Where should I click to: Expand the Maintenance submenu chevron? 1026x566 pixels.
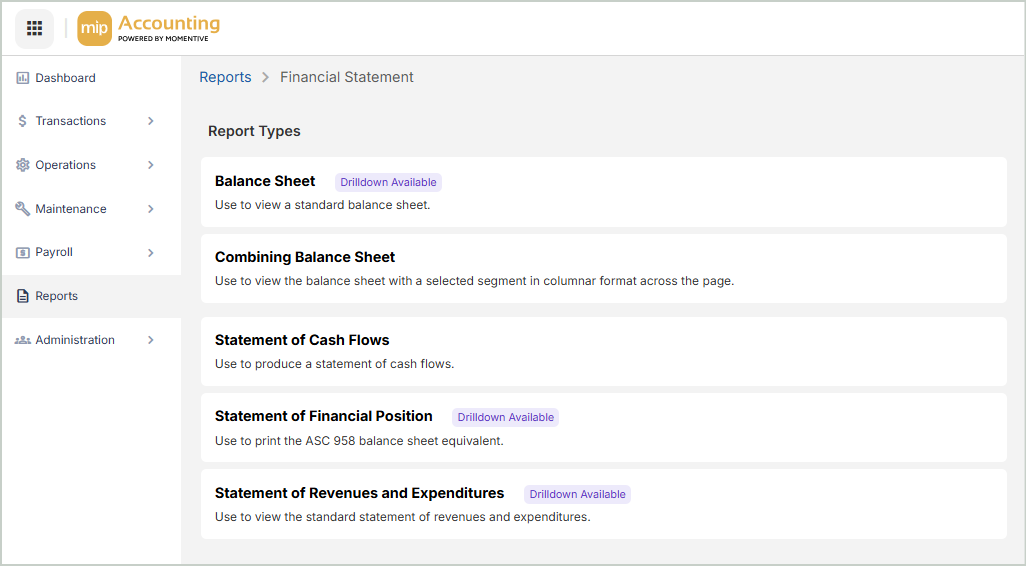[x=151, y=209]
